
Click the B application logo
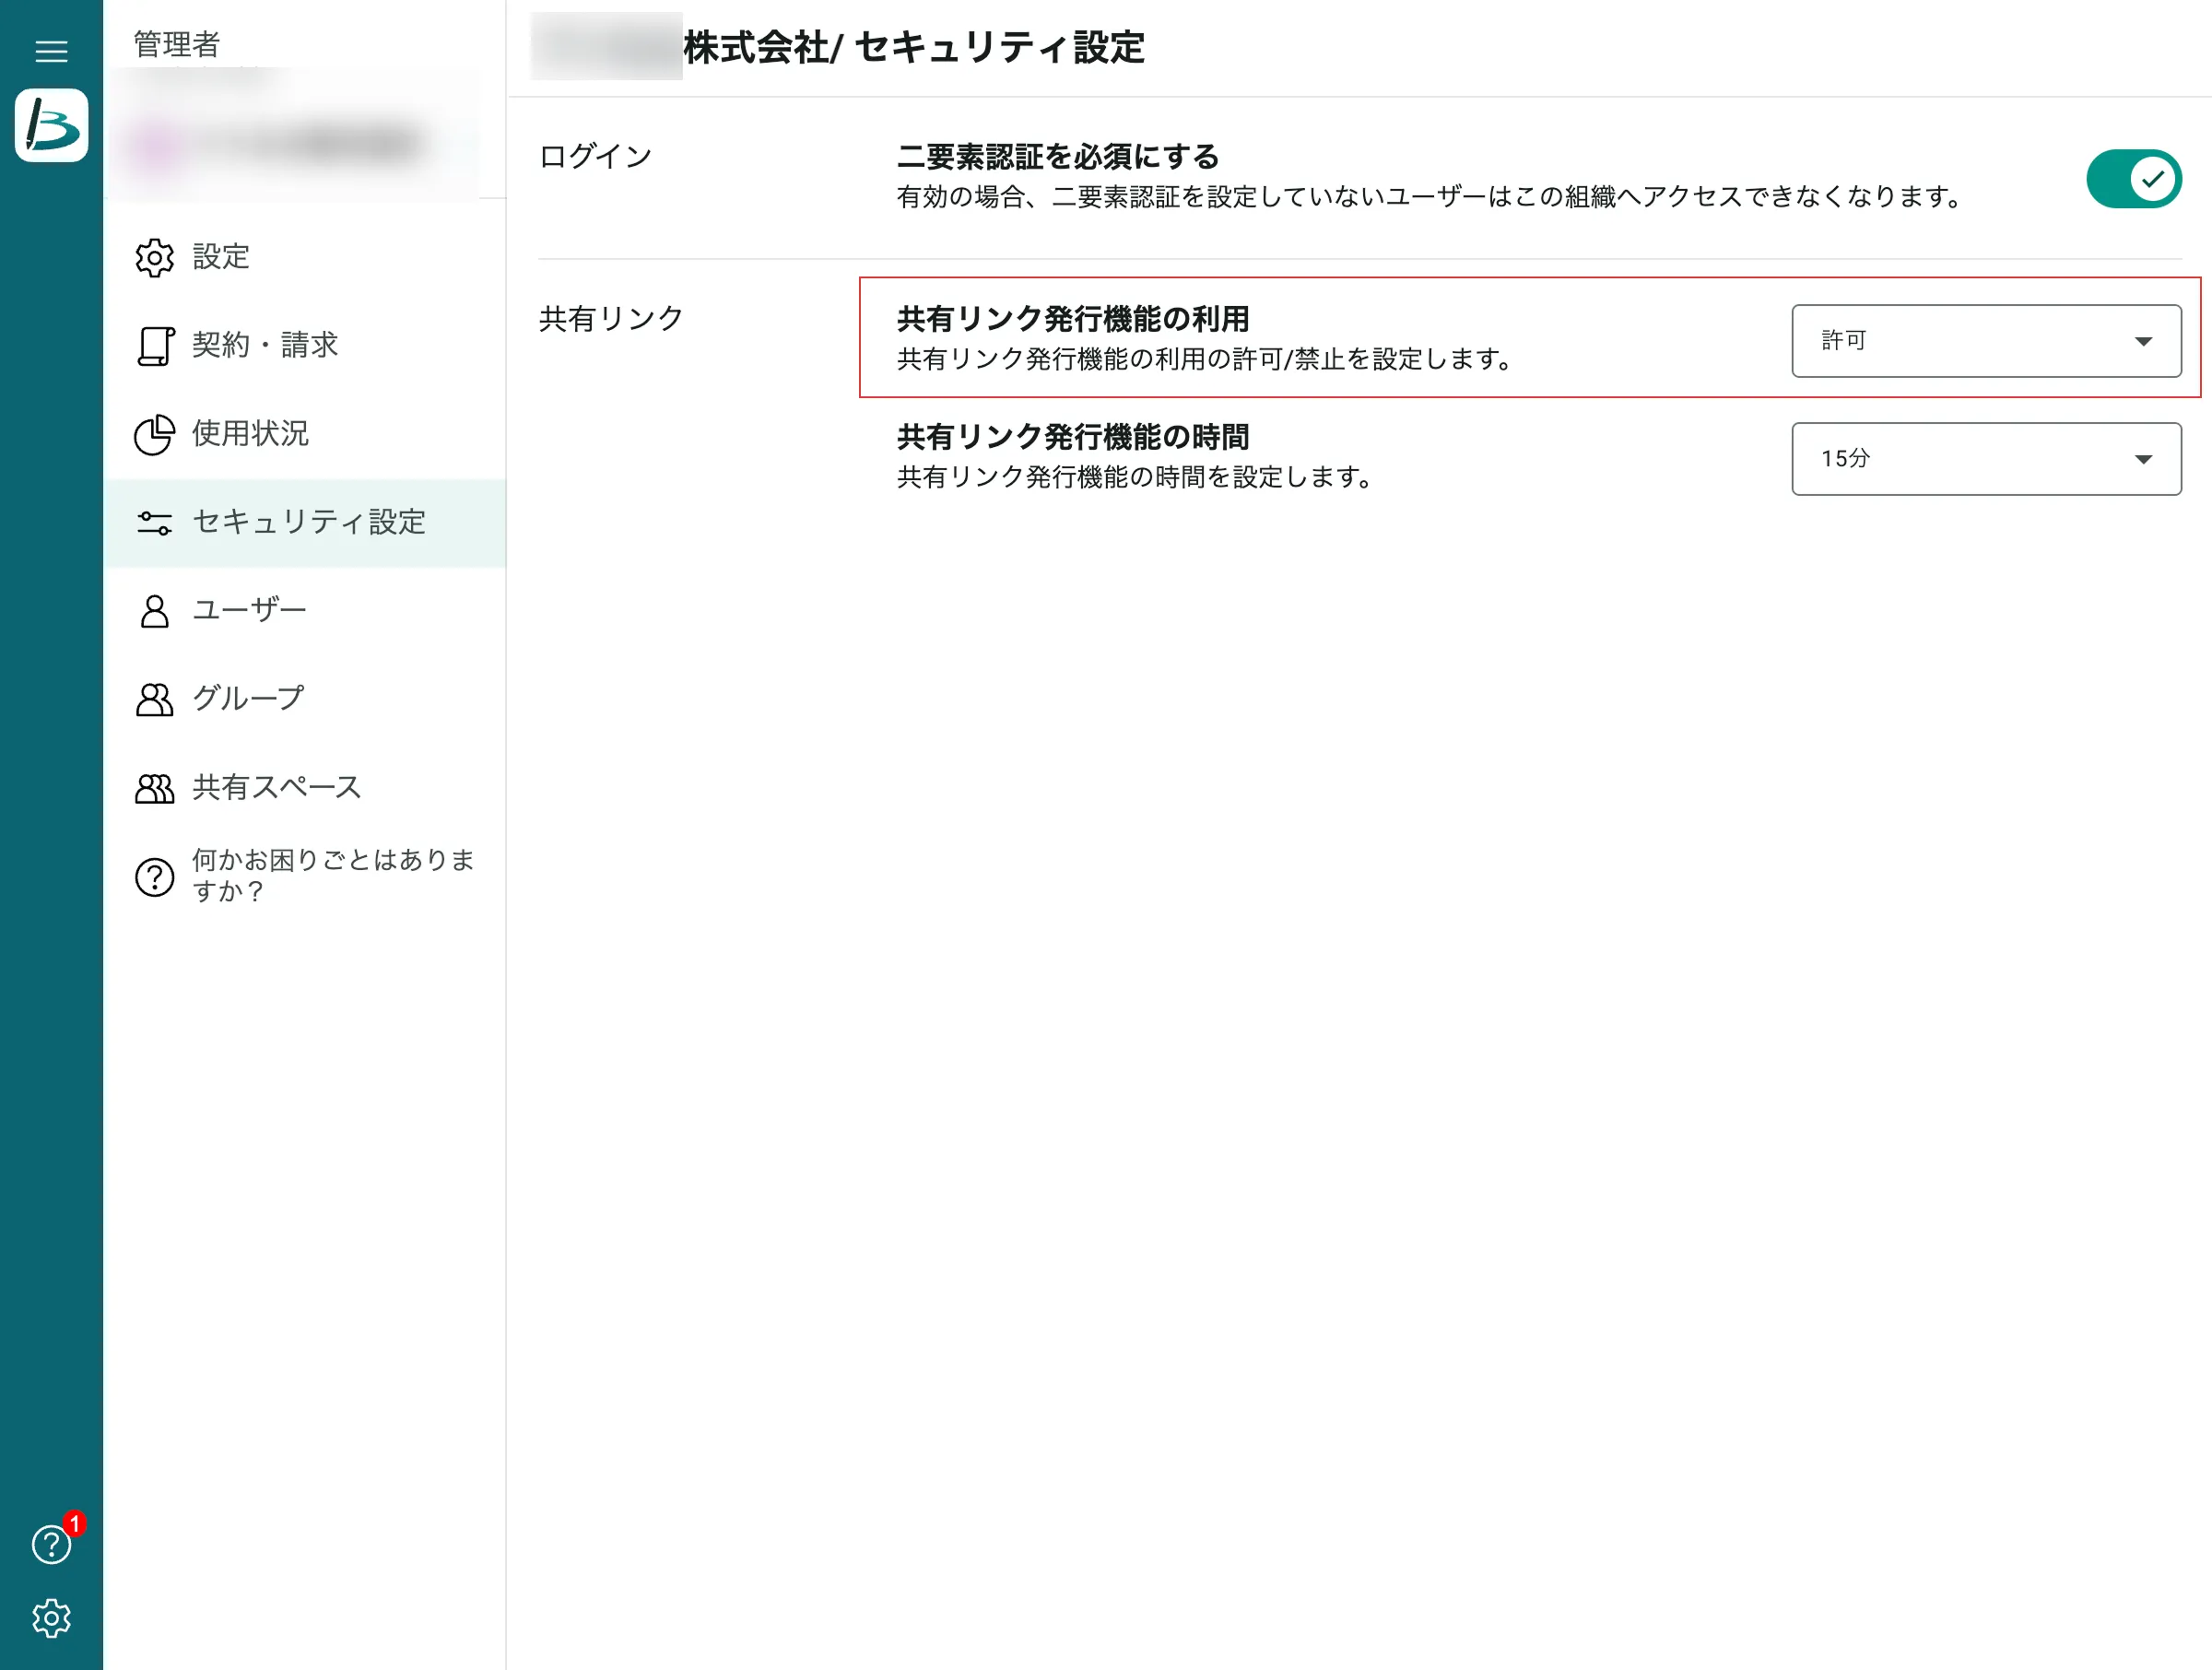coord(51,126)
